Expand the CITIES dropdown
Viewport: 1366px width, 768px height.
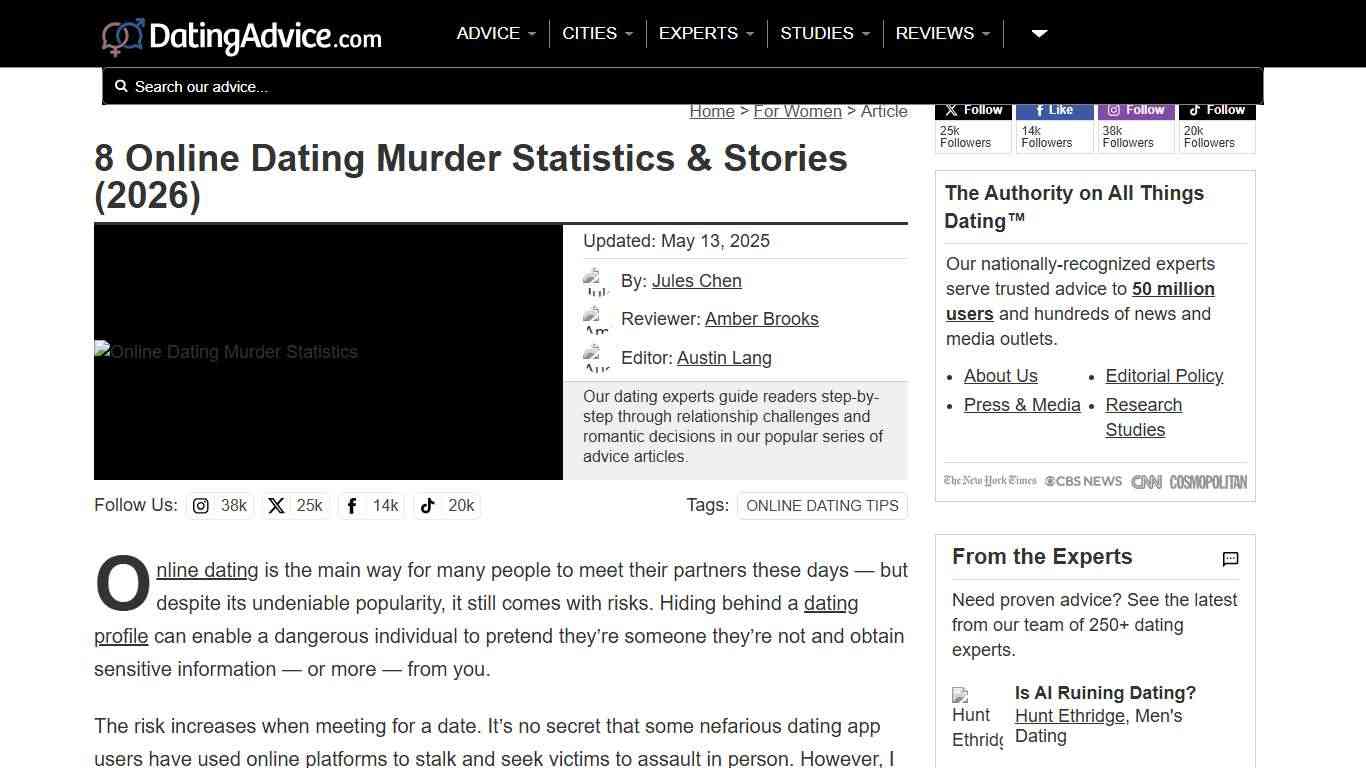(597, 33)
